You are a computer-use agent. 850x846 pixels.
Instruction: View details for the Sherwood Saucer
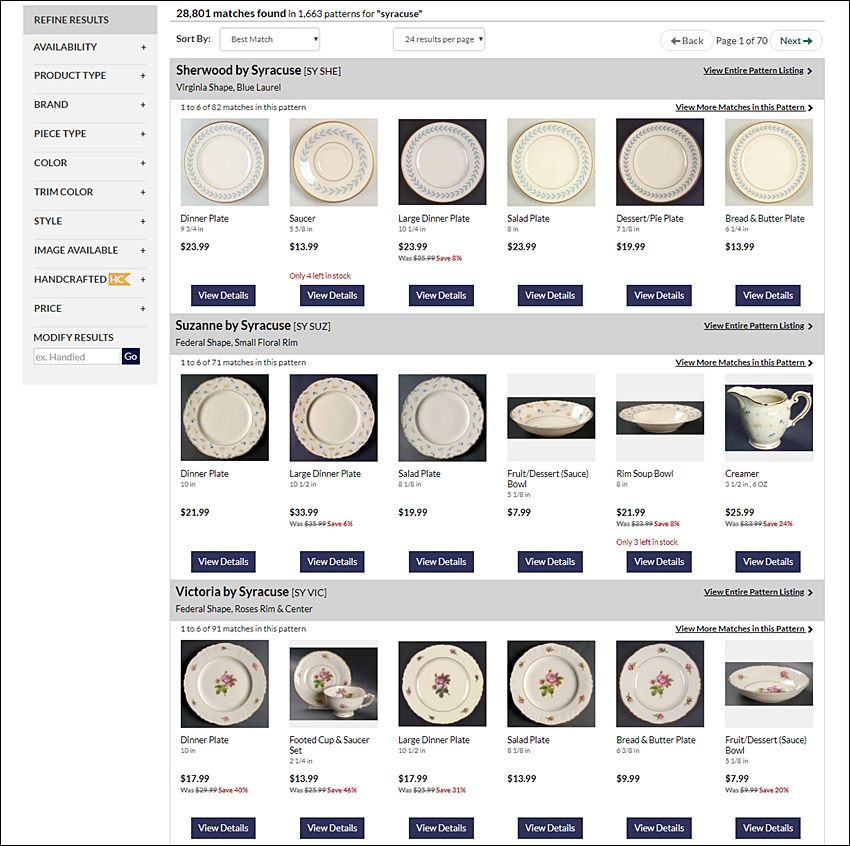click(x=332, y=295)
